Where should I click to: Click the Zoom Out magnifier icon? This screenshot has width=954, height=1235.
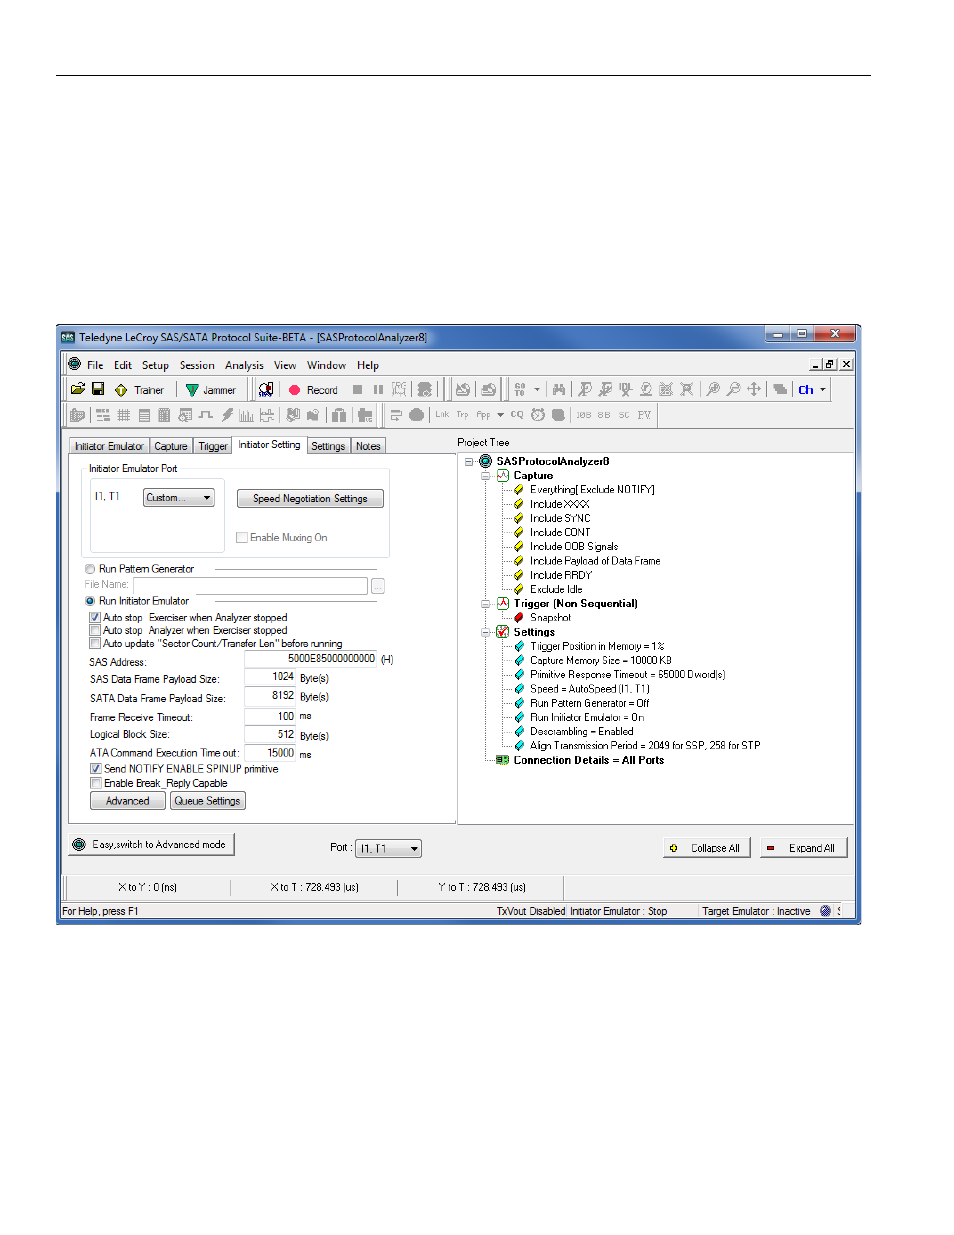[733, 389]
